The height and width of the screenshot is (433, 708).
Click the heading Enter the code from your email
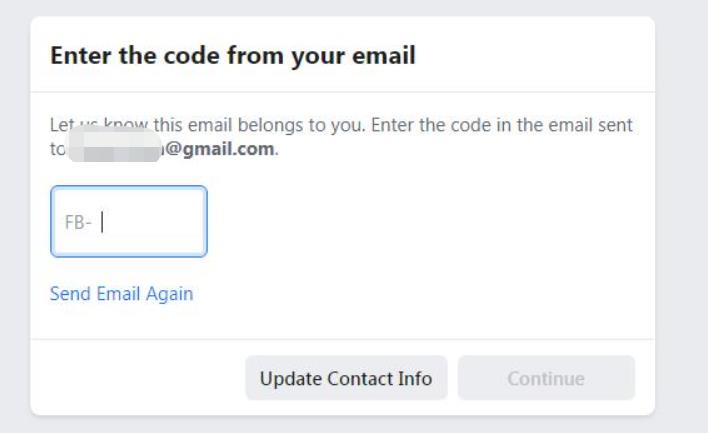[232, 56]
